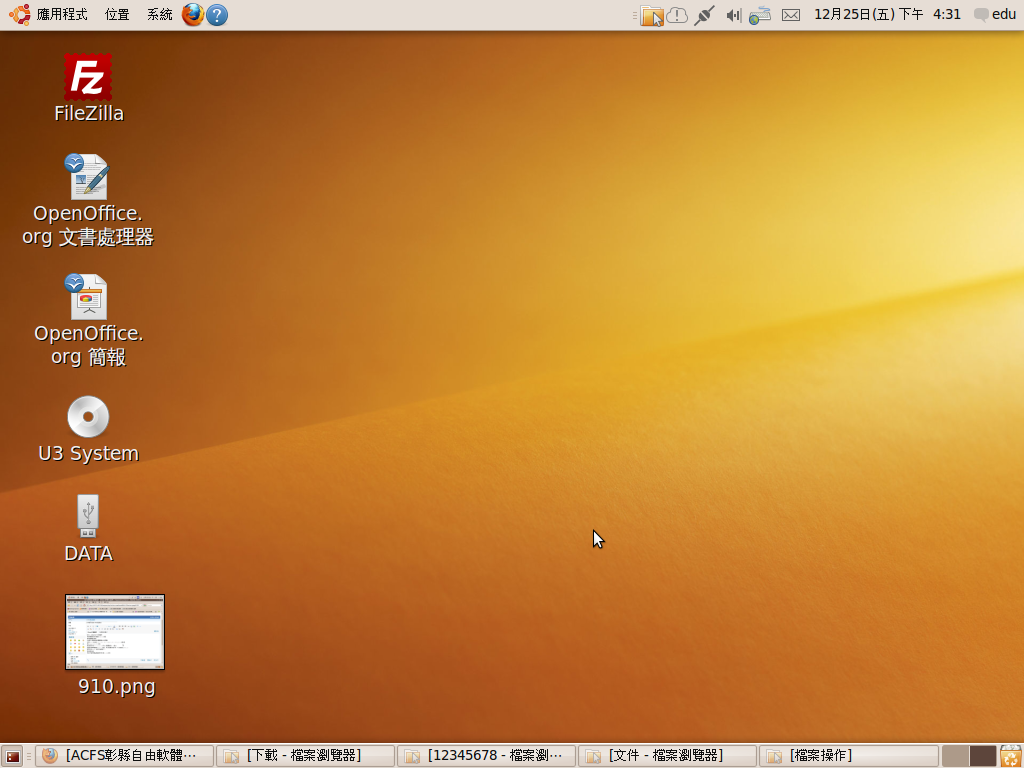
Task: Launch Firefox from the top panel
Action: 193,15
